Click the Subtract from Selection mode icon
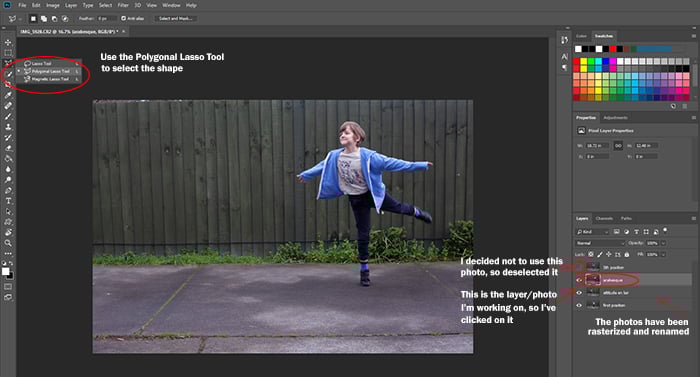 coord(54,18)
